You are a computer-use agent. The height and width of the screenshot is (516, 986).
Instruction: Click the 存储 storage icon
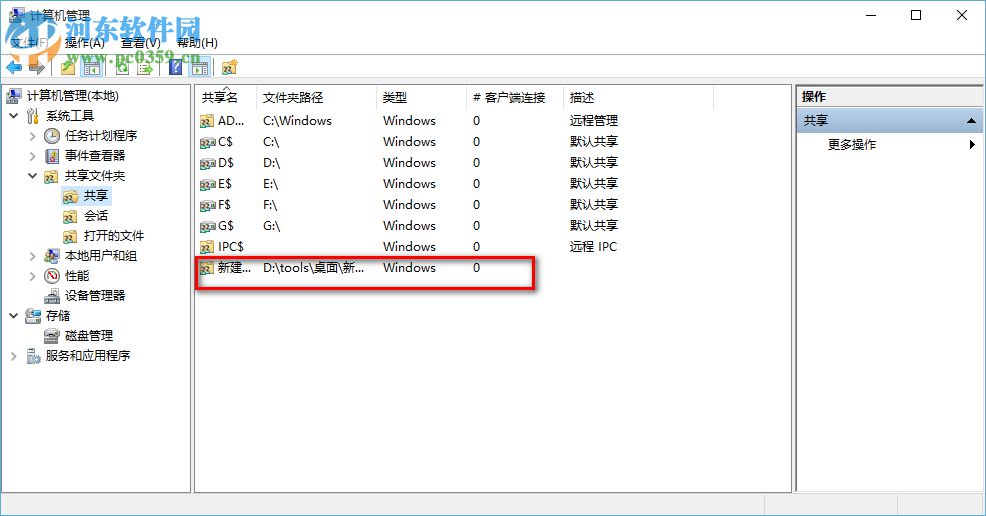[x=33, y=316]
